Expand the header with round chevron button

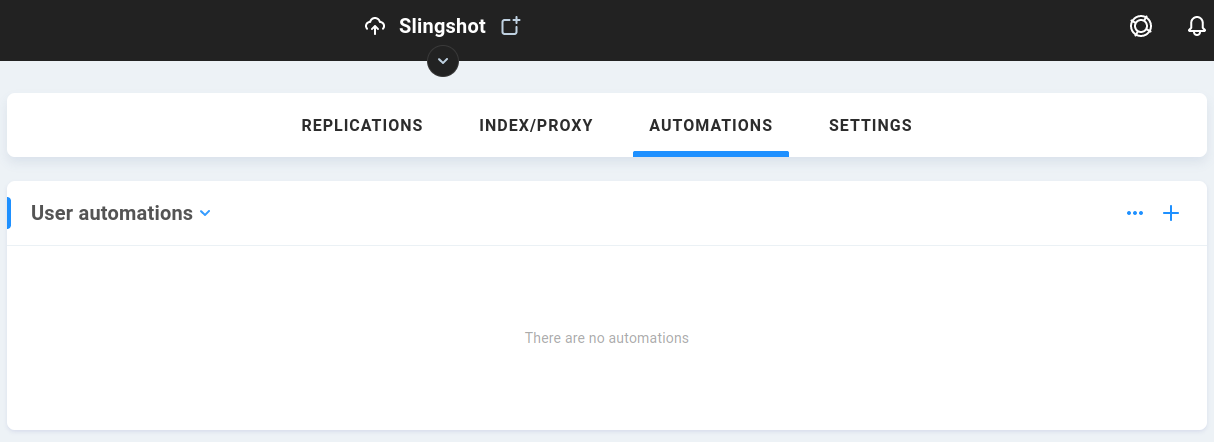pyautogui.click(x=443, y=61)
